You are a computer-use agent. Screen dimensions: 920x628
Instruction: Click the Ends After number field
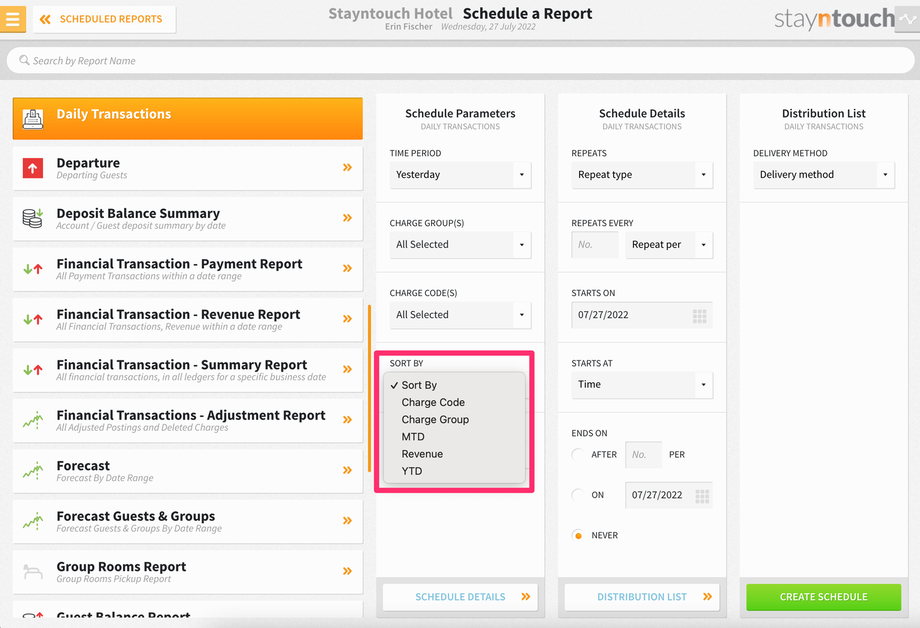tap(644, 455)
